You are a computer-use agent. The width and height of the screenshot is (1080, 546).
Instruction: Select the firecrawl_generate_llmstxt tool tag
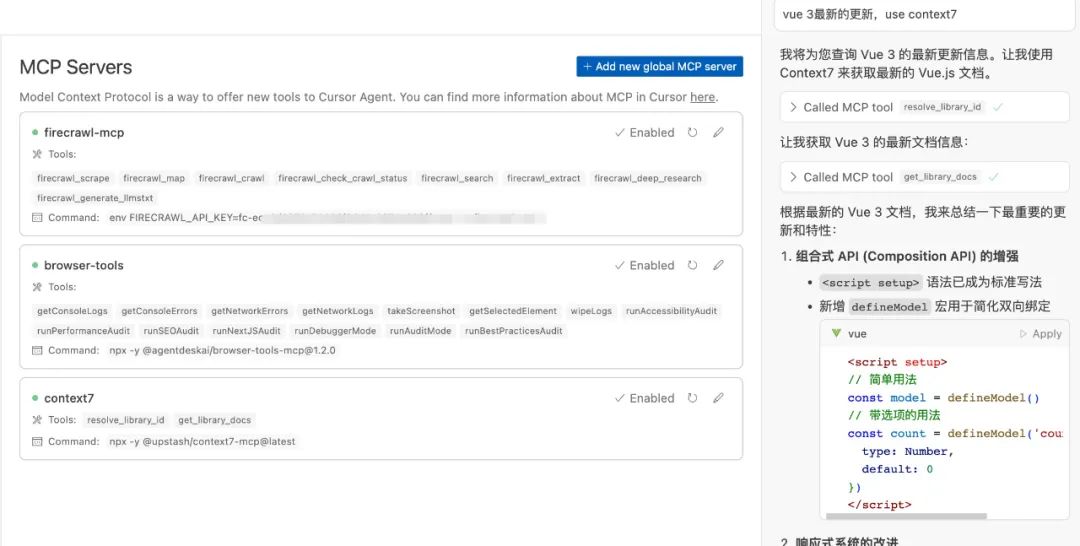coord(95,198)
